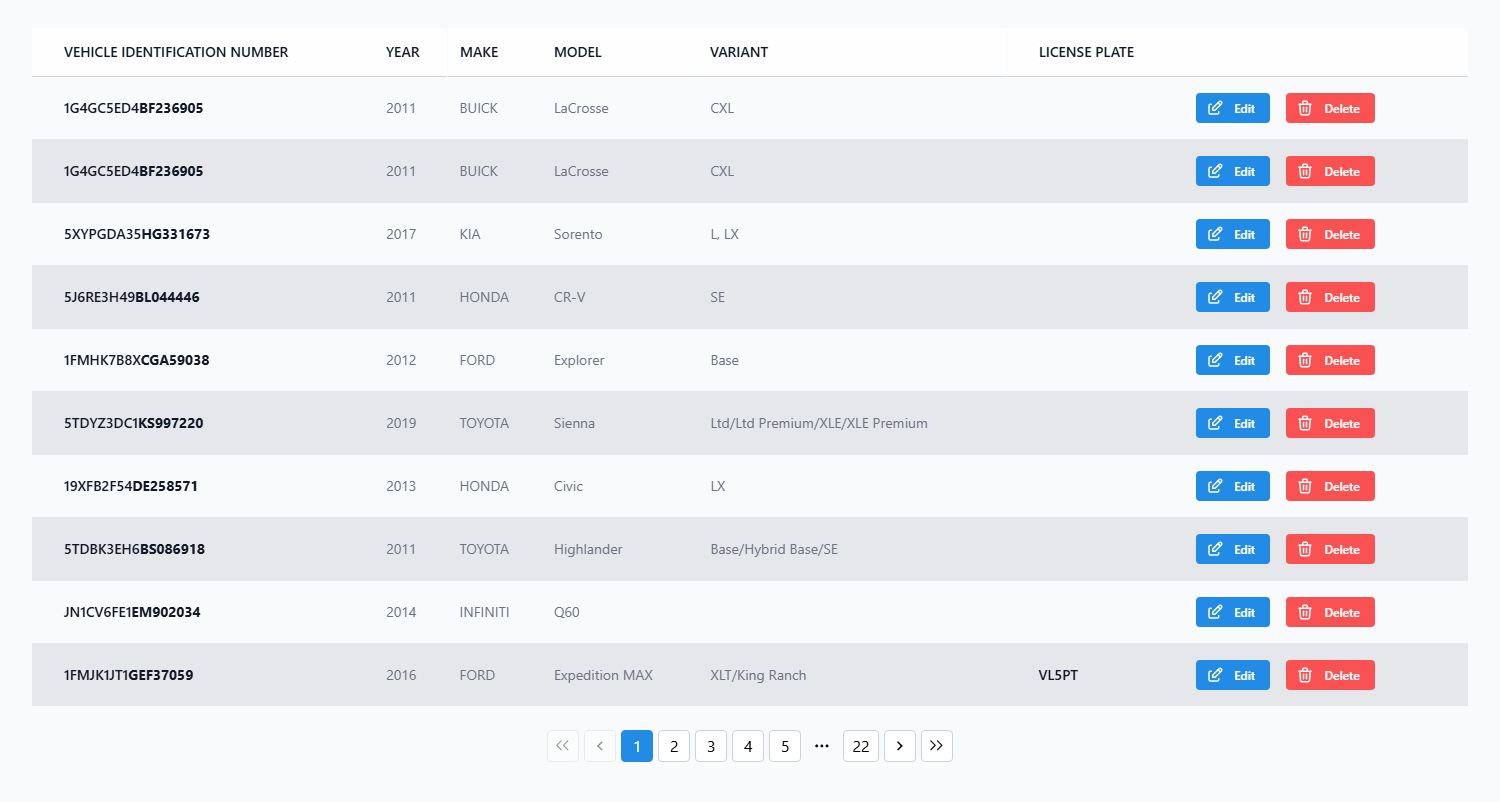The height and width of the screenshot is (802, 1500).
Task: Select page 1 in pagination
Action: pos(637,746)
